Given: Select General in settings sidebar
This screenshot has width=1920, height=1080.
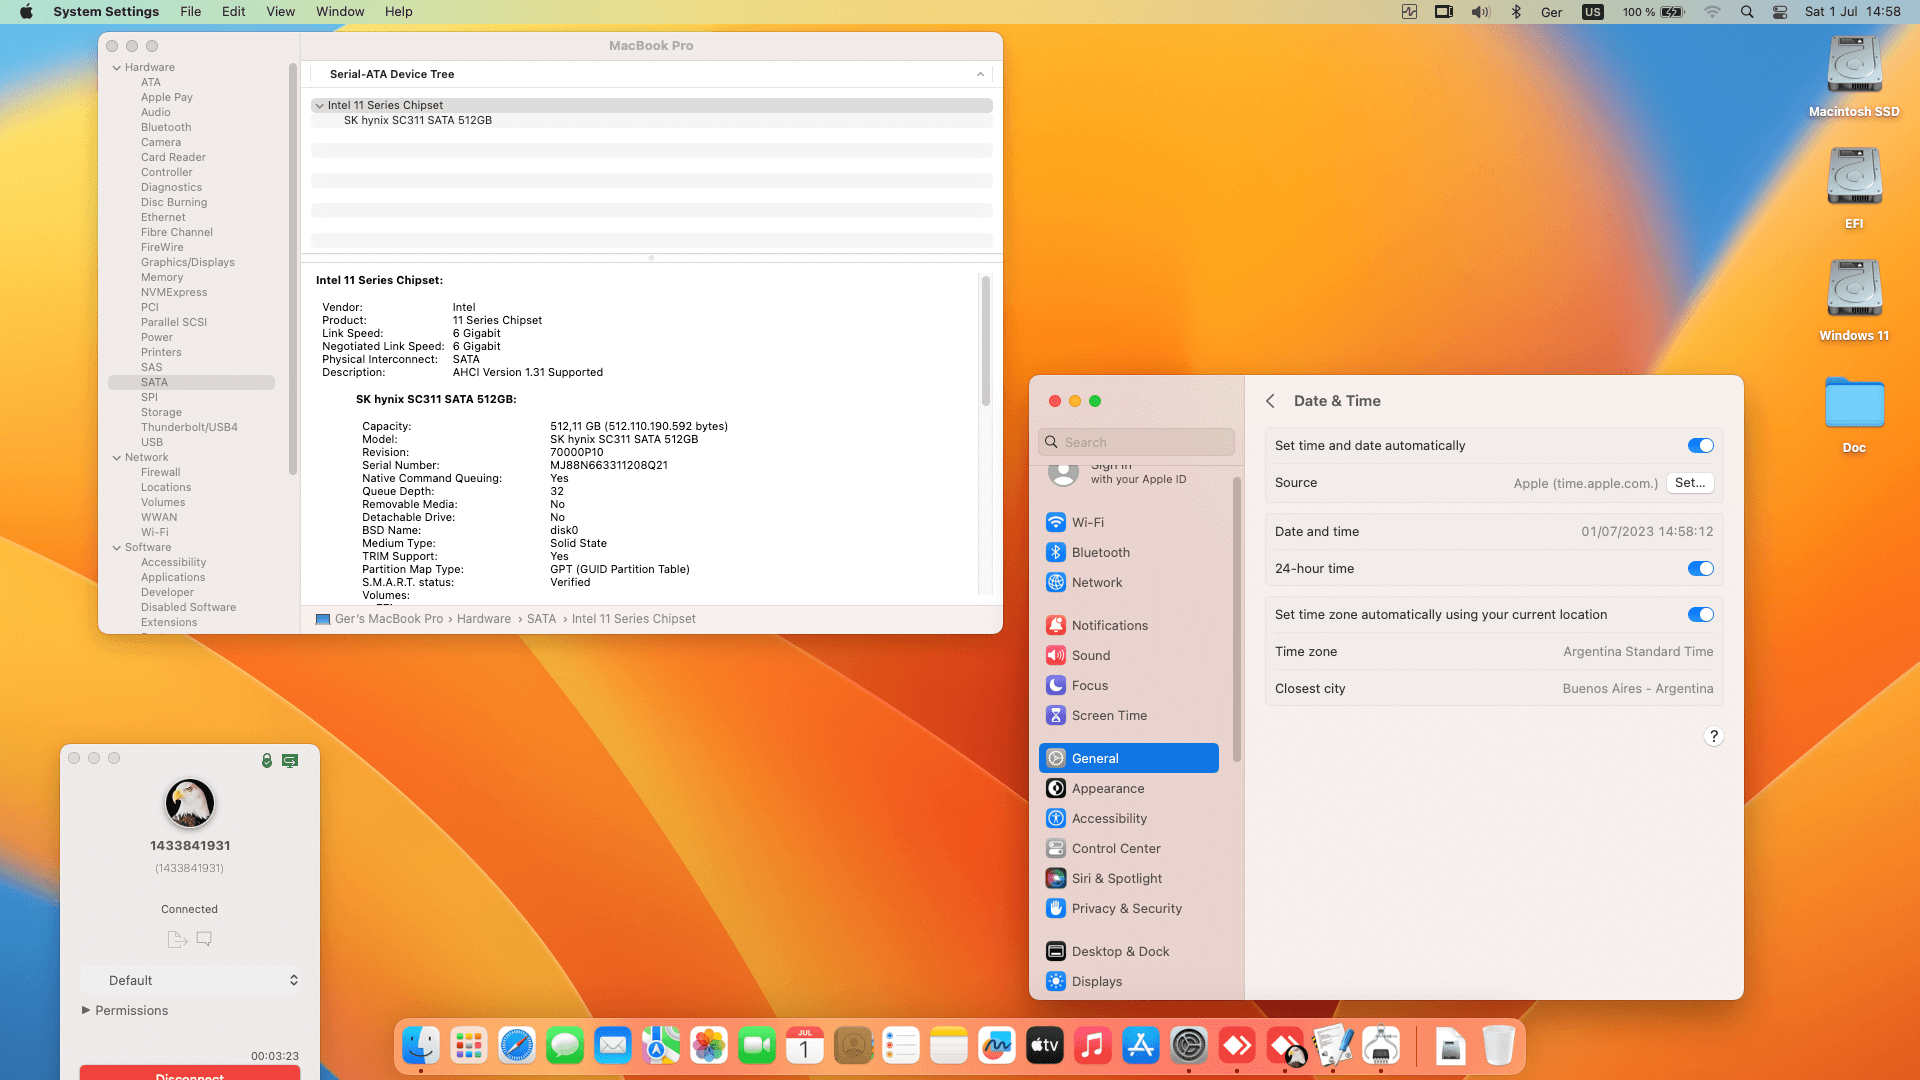Looking at the screenshot, I should click(1128, 758).
